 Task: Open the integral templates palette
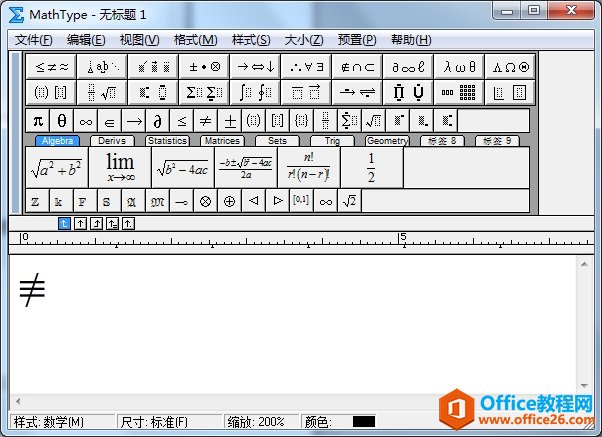(x=256, y=92)
